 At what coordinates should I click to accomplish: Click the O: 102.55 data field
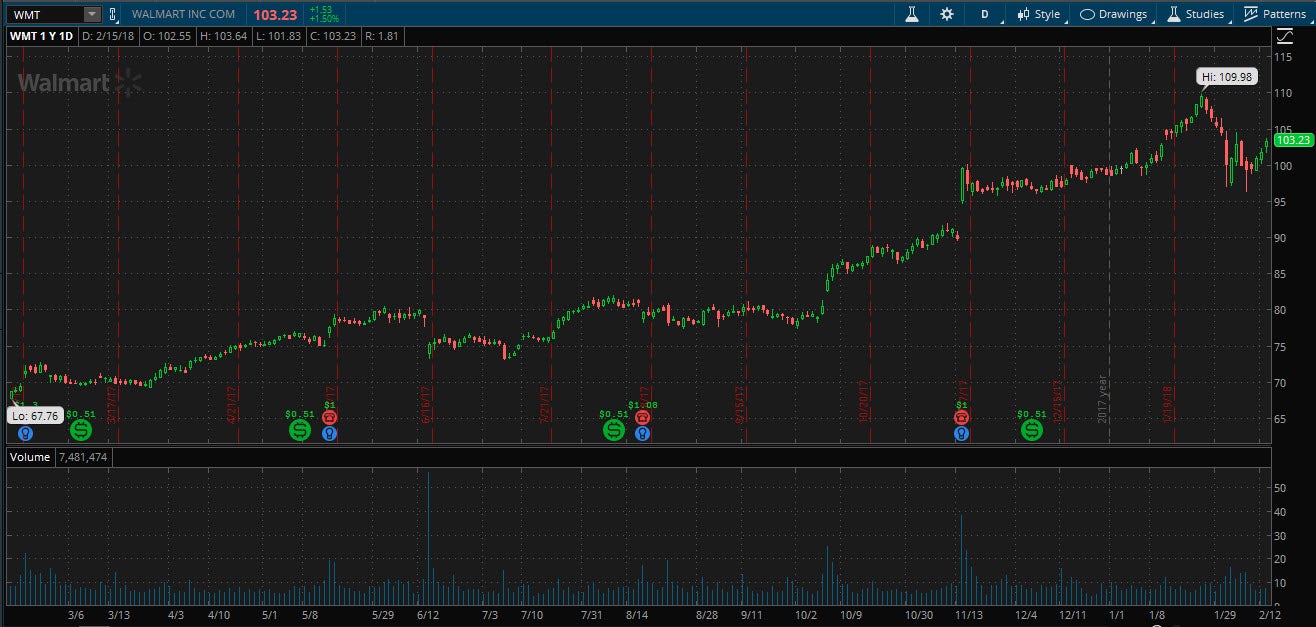(x=167, y=36)
